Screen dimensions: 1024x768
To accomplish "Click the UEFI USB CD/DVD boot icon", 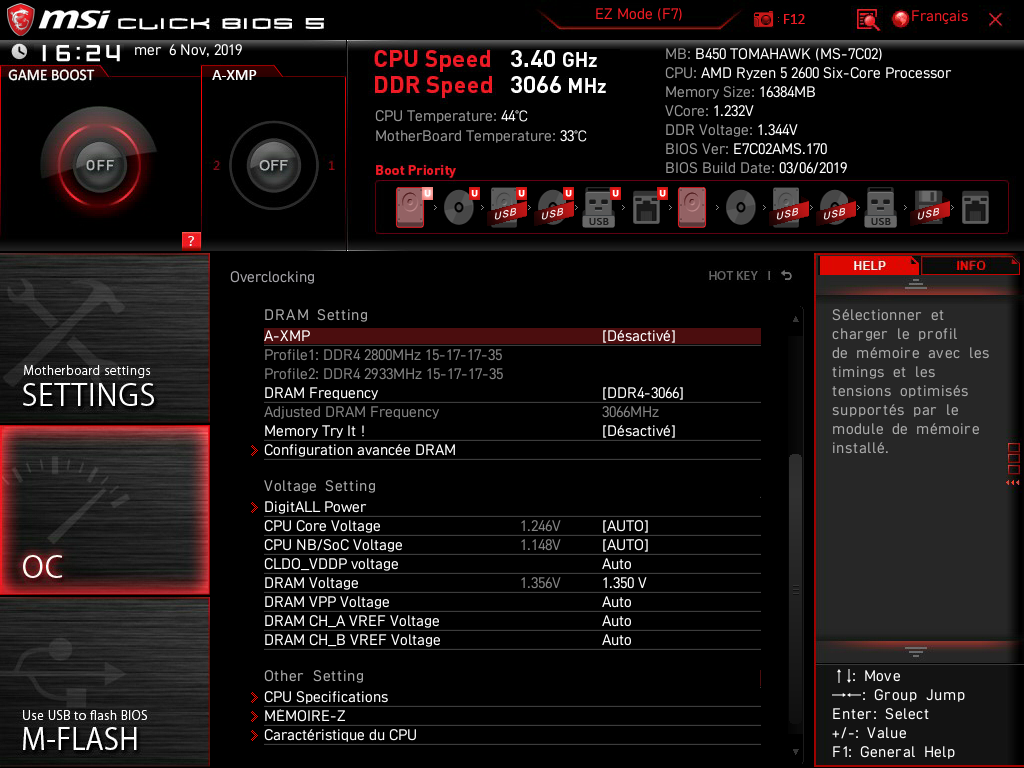I will pyautogui.click(x=554, y=208).
